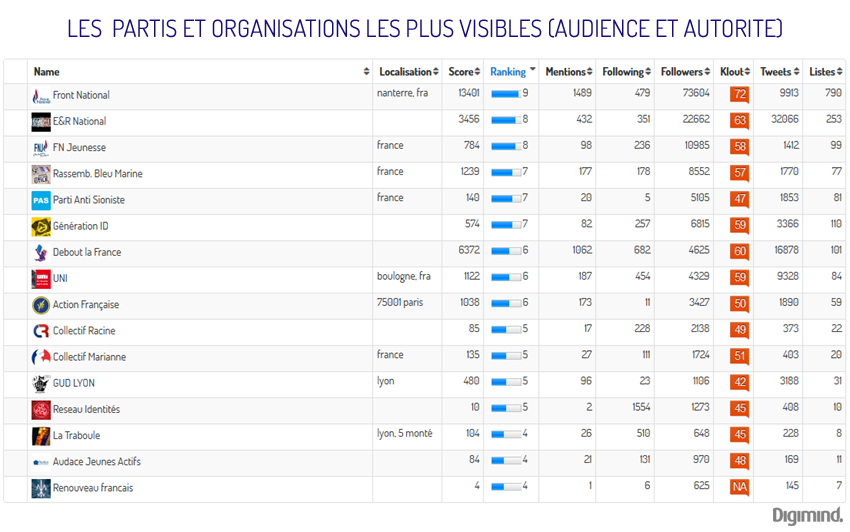This screenshot has width=850, height=532.
Task: Click the La Traboule avatar icon
Action: tap(41, 435)
